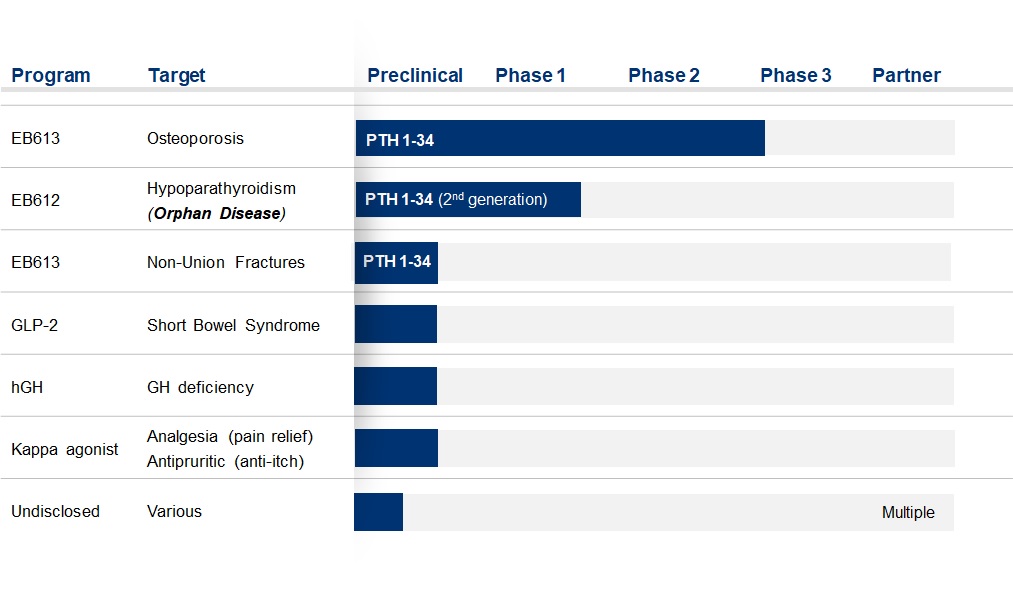The width and height of the screenshot is (1013, 602).
Task: Click the Orphan Disease text
Action: point(216,214)
